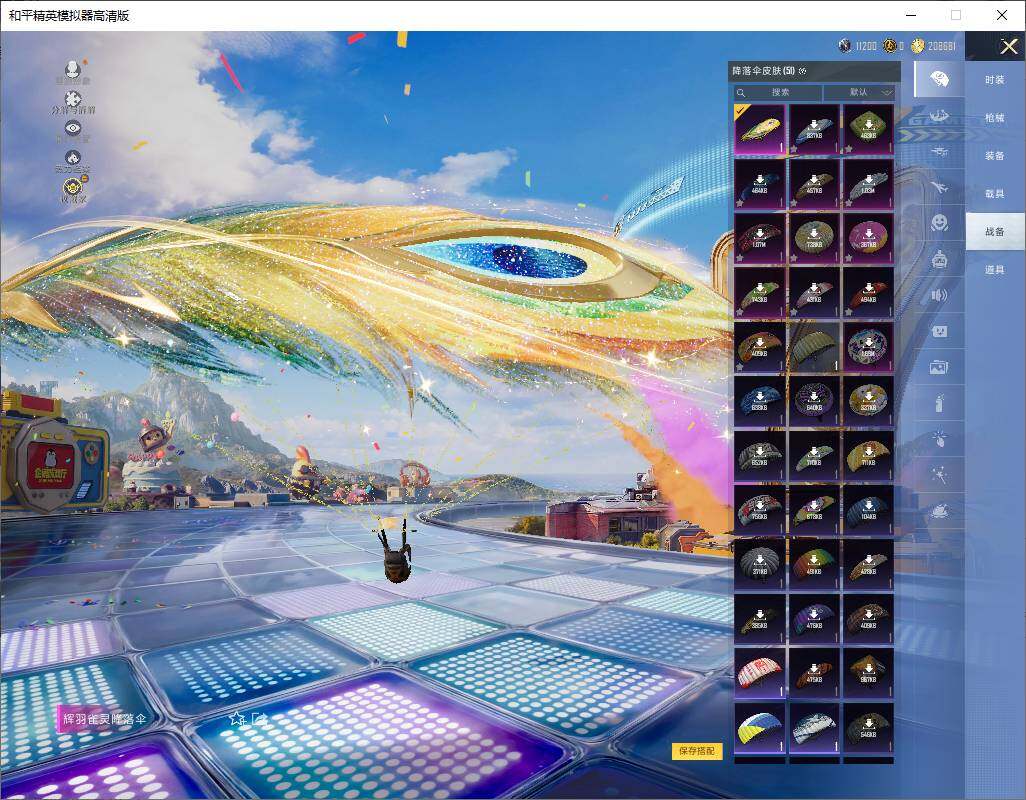
Task: Open the sparkling grenade category icon
Action: click(939, 438)
